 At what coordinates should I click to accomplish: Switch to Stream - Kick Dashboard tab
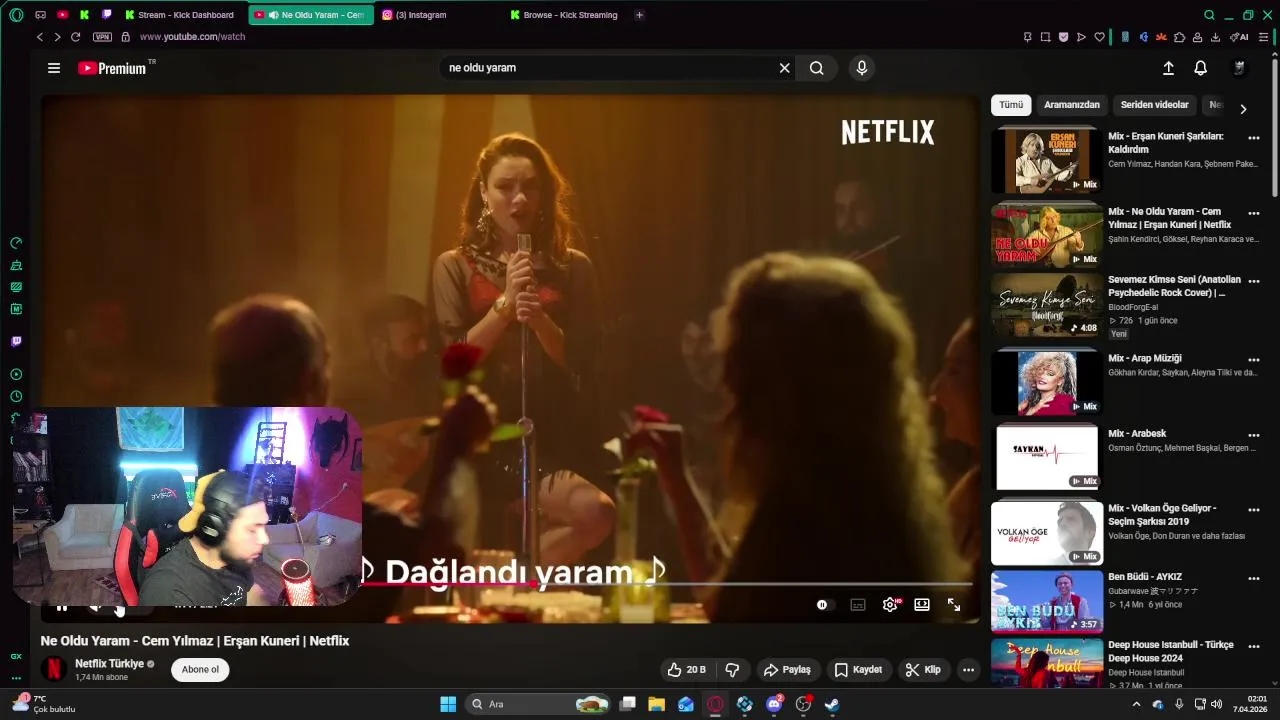(x=180, y=15)
